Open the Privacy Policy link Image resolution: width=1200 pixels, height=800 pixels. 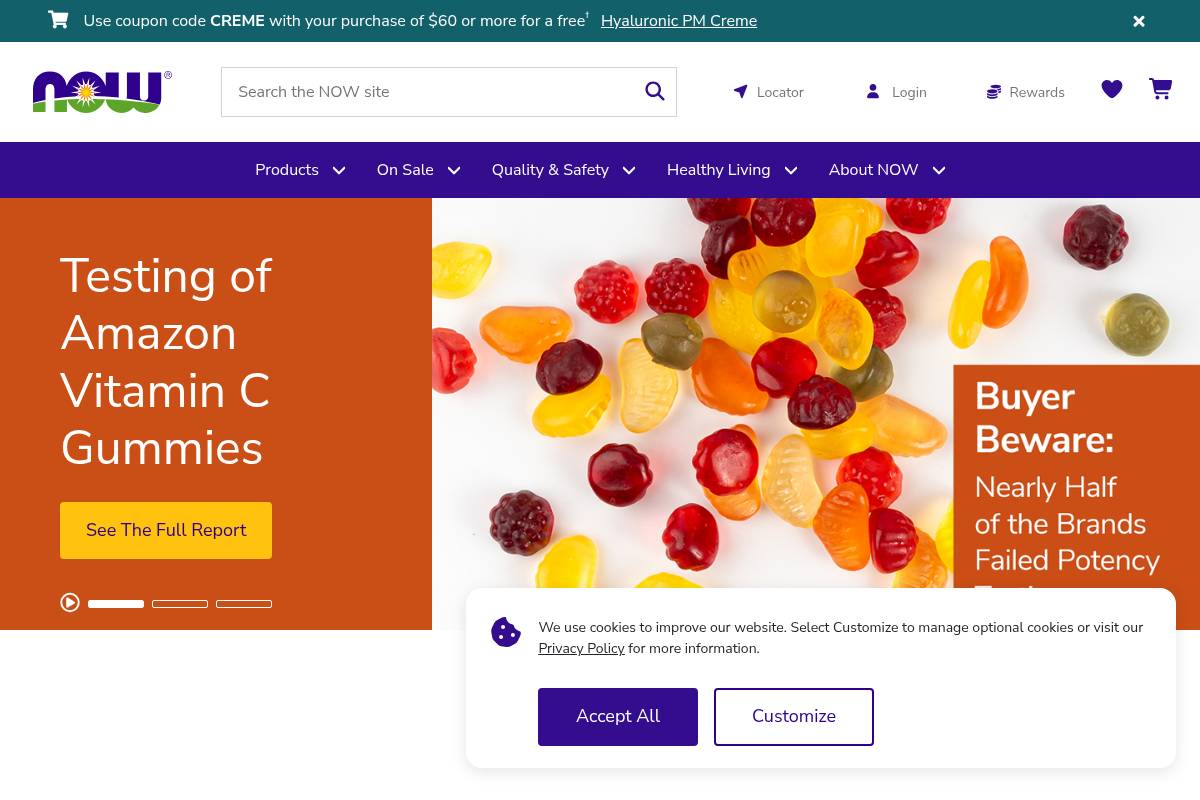581,648
